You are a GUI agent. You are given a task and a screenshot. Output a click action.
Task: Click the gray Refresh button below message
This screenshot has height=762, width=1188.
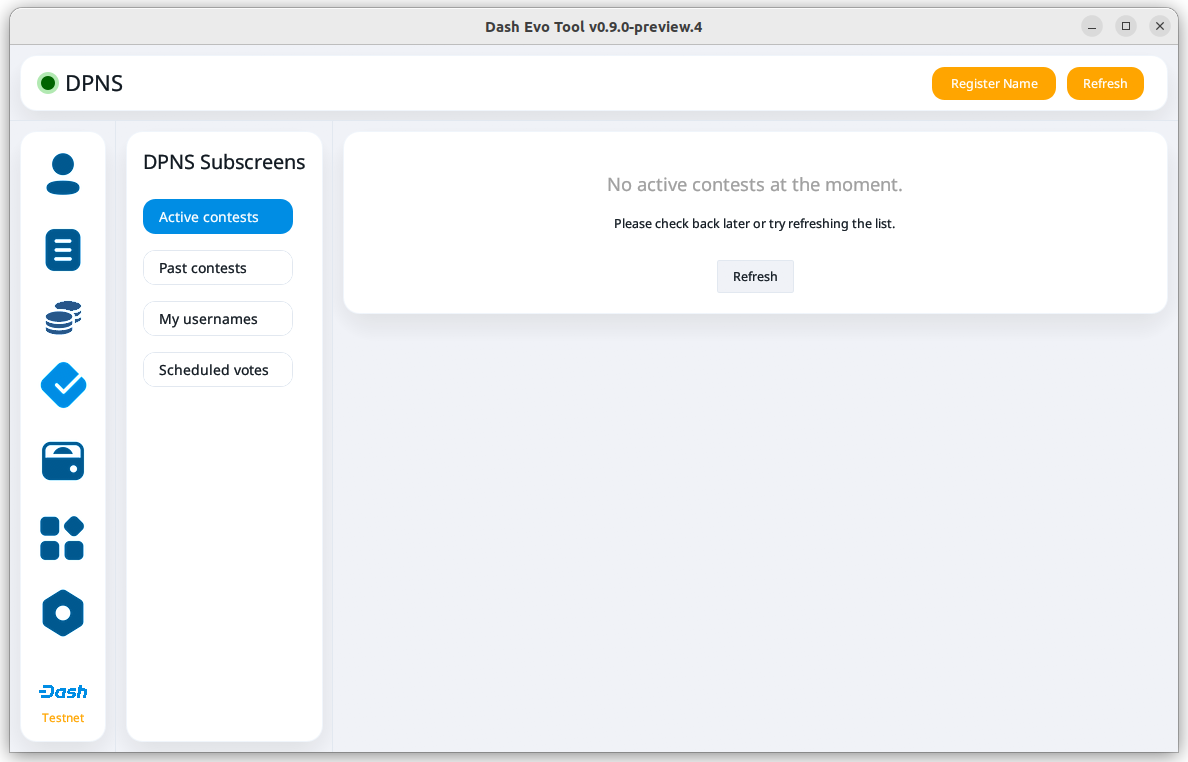(755, 277)
